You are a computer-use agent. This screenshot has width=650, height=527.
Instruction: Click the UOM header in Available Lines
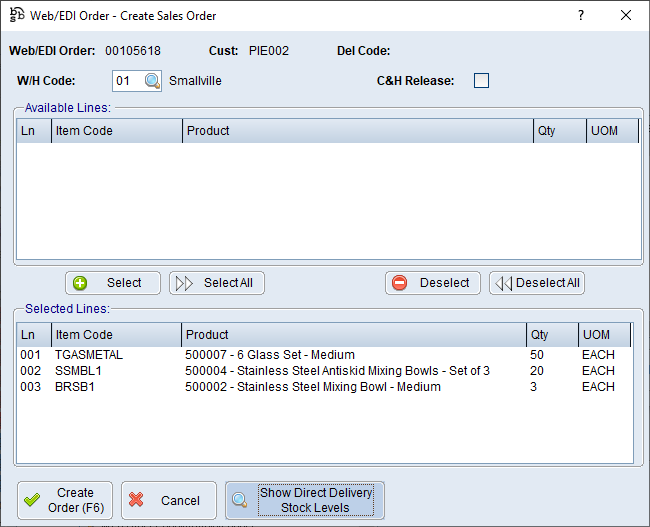click(611, 131)
